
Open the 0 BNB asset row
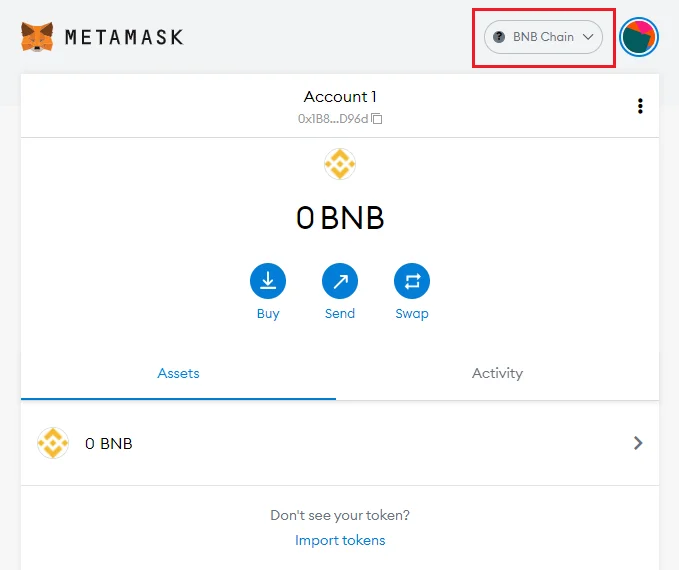340,443
